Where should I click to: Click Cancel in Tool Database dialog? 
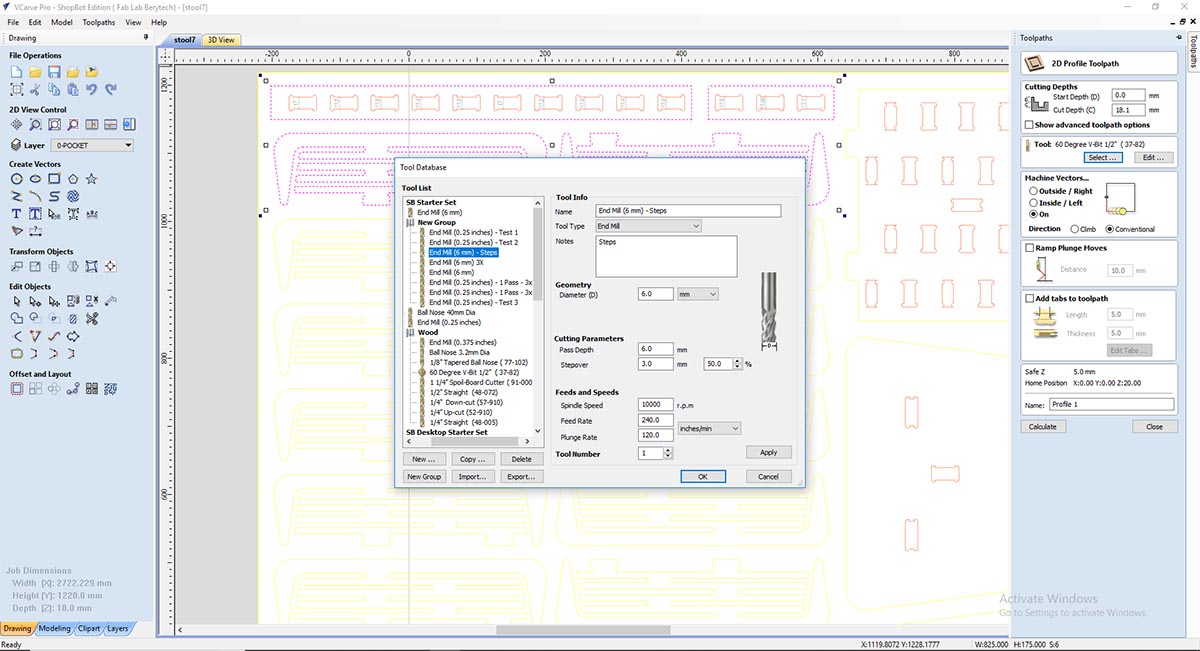tap(769, 477)
